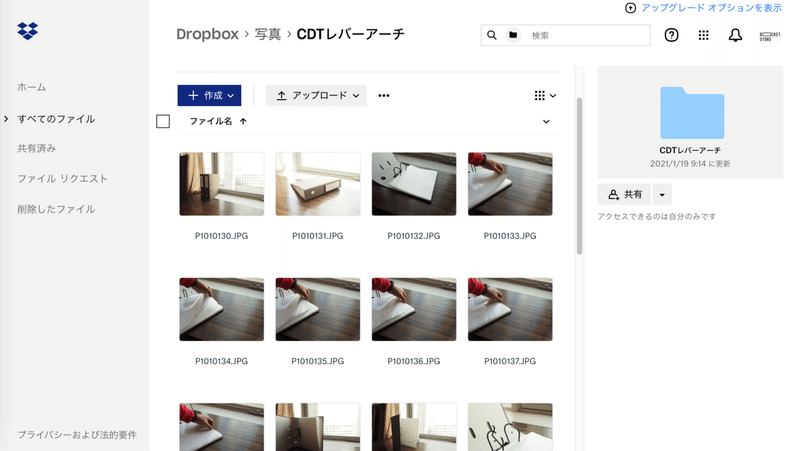Image resolution: width=800 pixels, height=451 pixels.
Task: Go to ホーム in sidebar
Action: [x=32, y=87]
